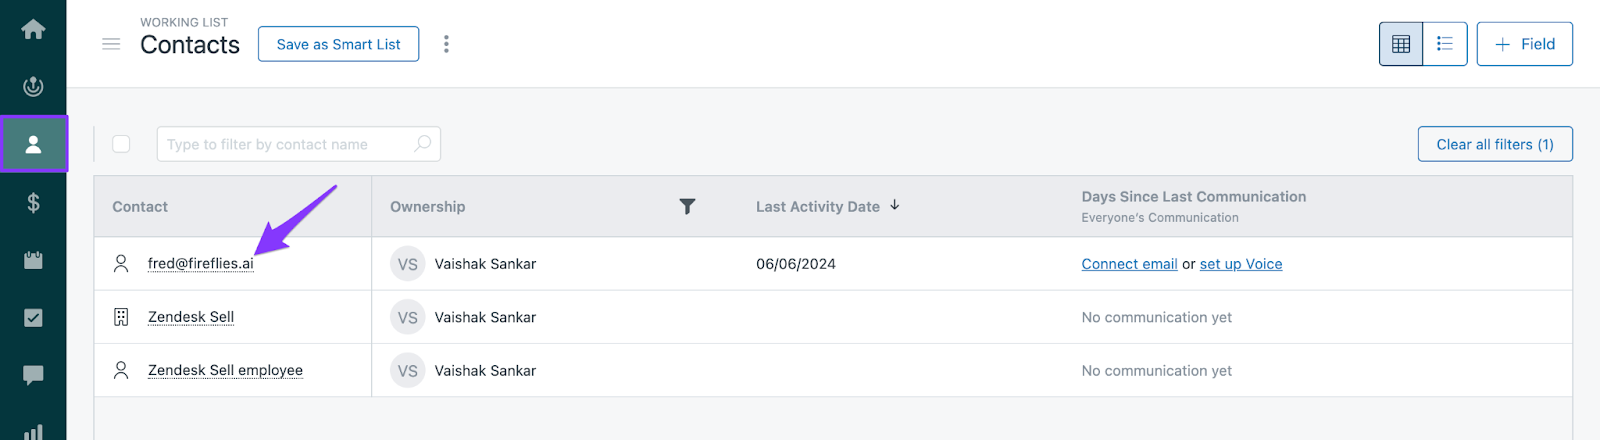The width and height of the screenshot is (1600, 440).
Task: Go to the Home dashboard icon
Action: pyautogui.click(x=33, y=29)
